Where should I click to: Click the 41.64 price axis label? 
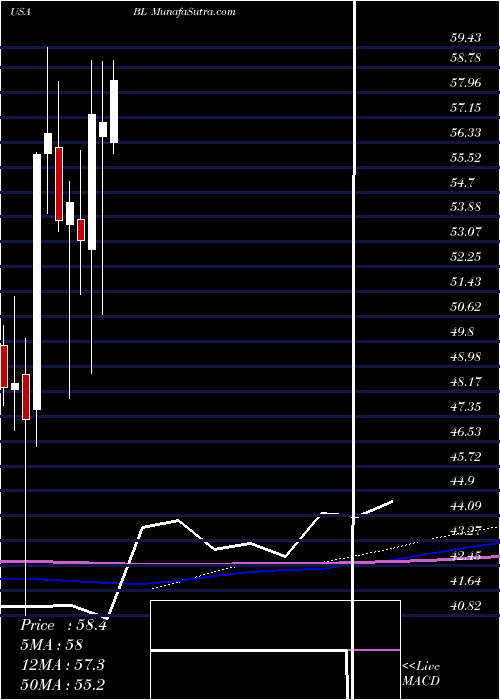466,581
